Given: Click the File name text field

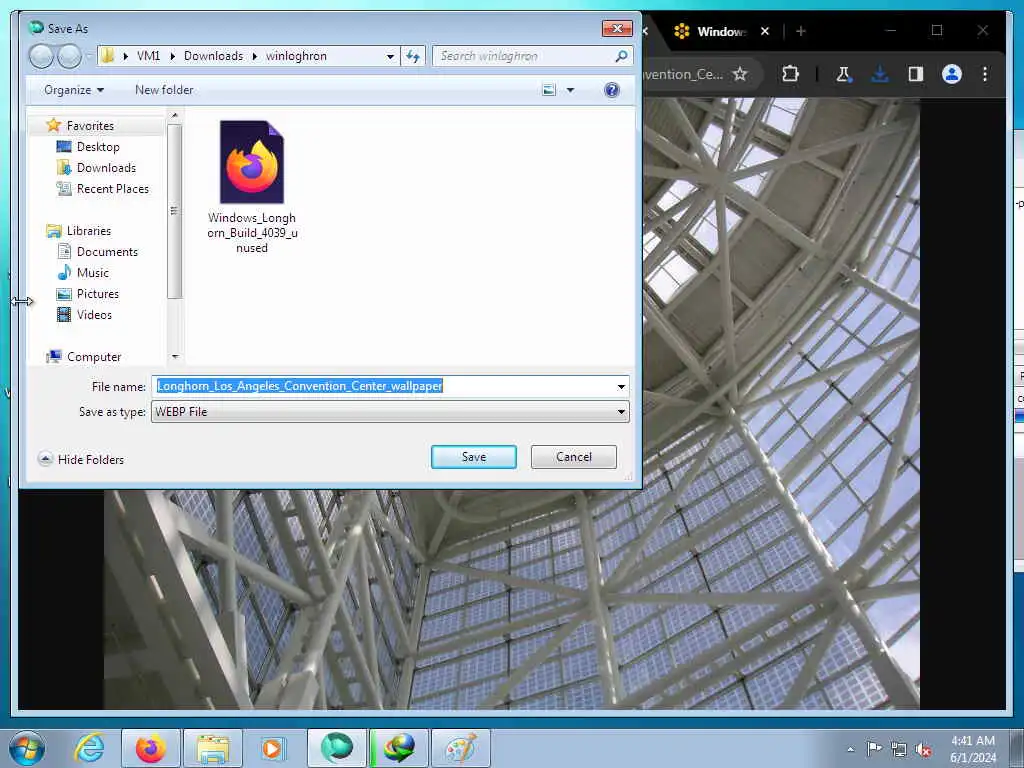Looking at the screenshot, I should [x=383, y=386].
